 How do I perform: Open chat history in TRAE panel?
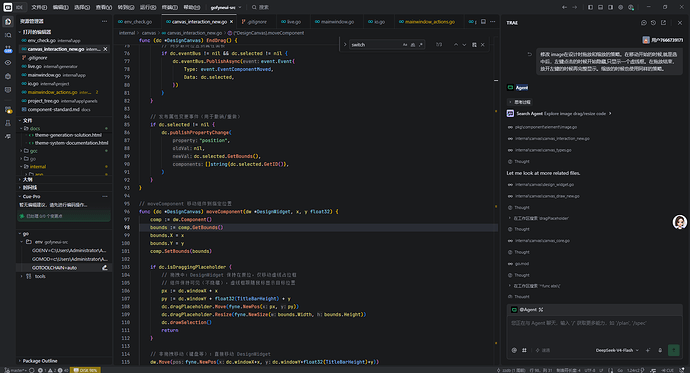pos(653,22)
